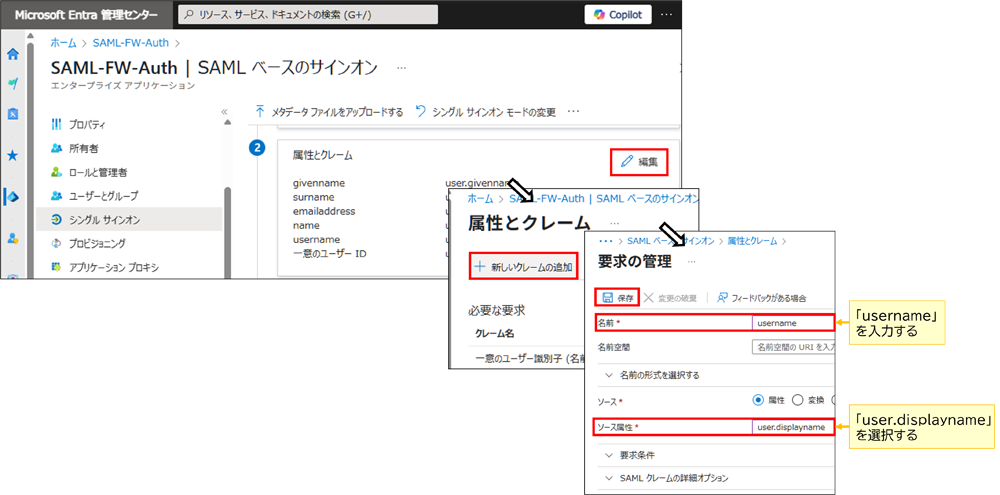This screenshot has width=1000, height=495.
Task: Click the upload arrow icon for metadata file
Action: click(x=260, y=112)
